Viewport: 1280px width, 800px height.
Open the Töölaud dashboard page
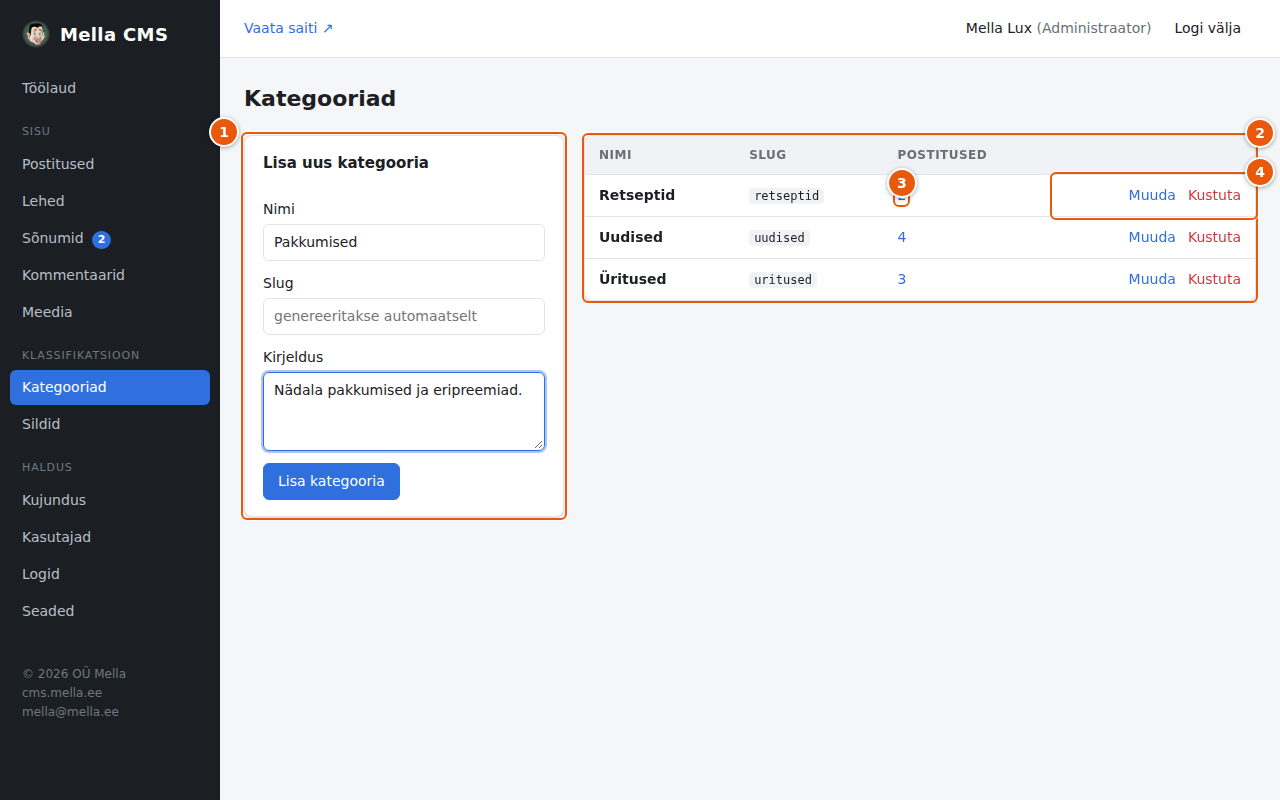[x=110, y=88]
